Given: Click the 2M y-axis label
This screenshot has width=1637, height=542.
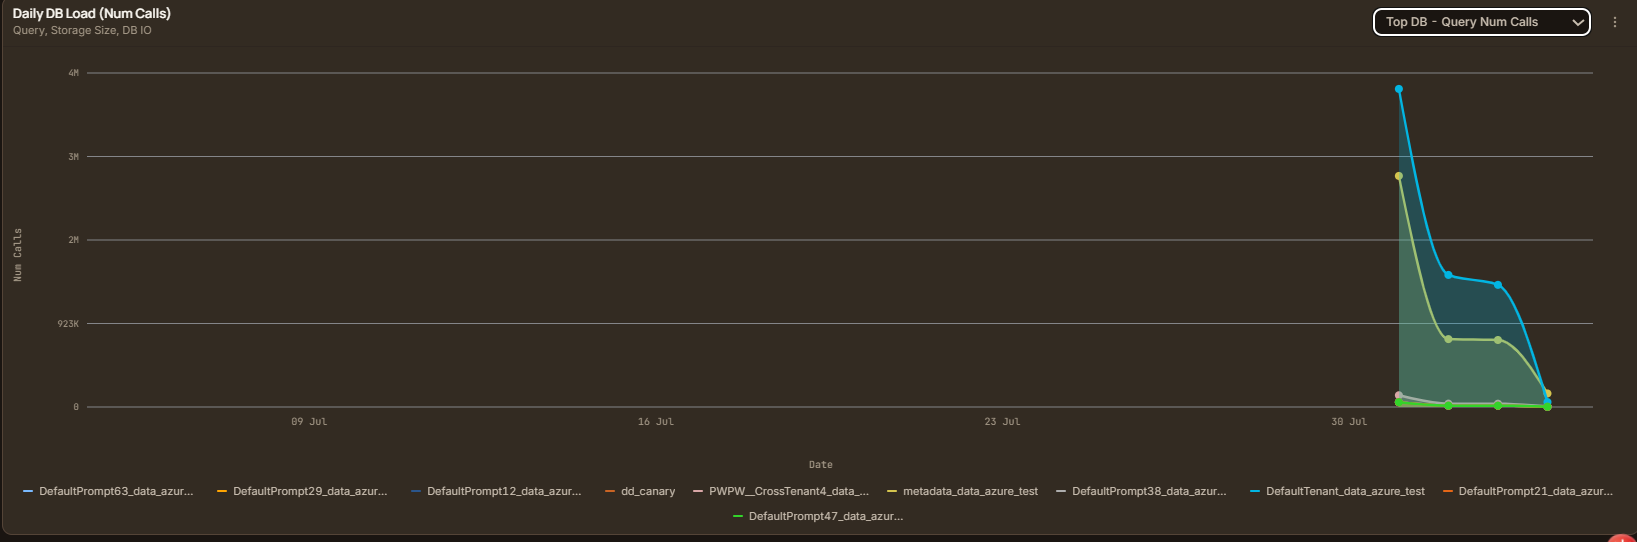Looking at the screenshot, I should (x=73, y=240).
